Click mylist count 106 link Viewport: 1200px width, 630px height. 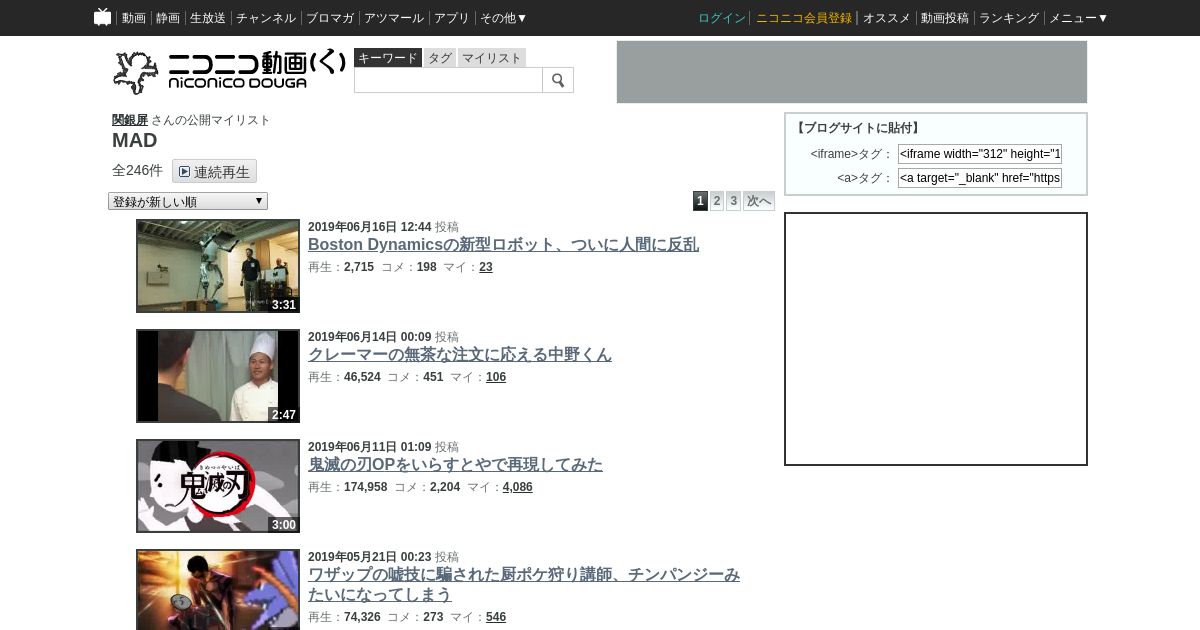tap(496, 377)
